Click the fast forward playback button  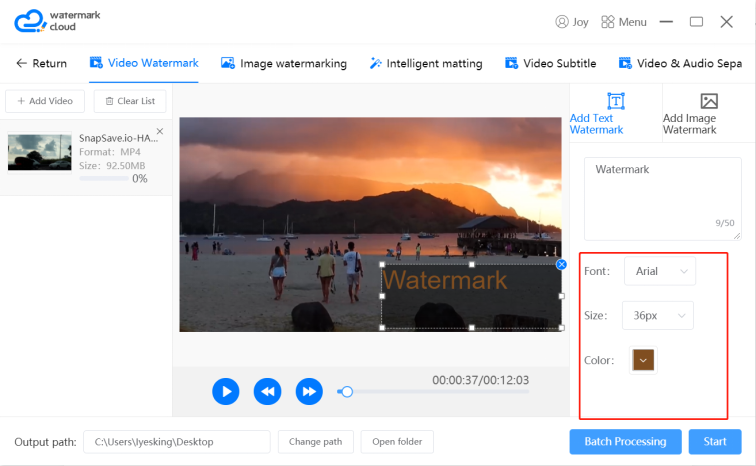click(x=309, y=391)
